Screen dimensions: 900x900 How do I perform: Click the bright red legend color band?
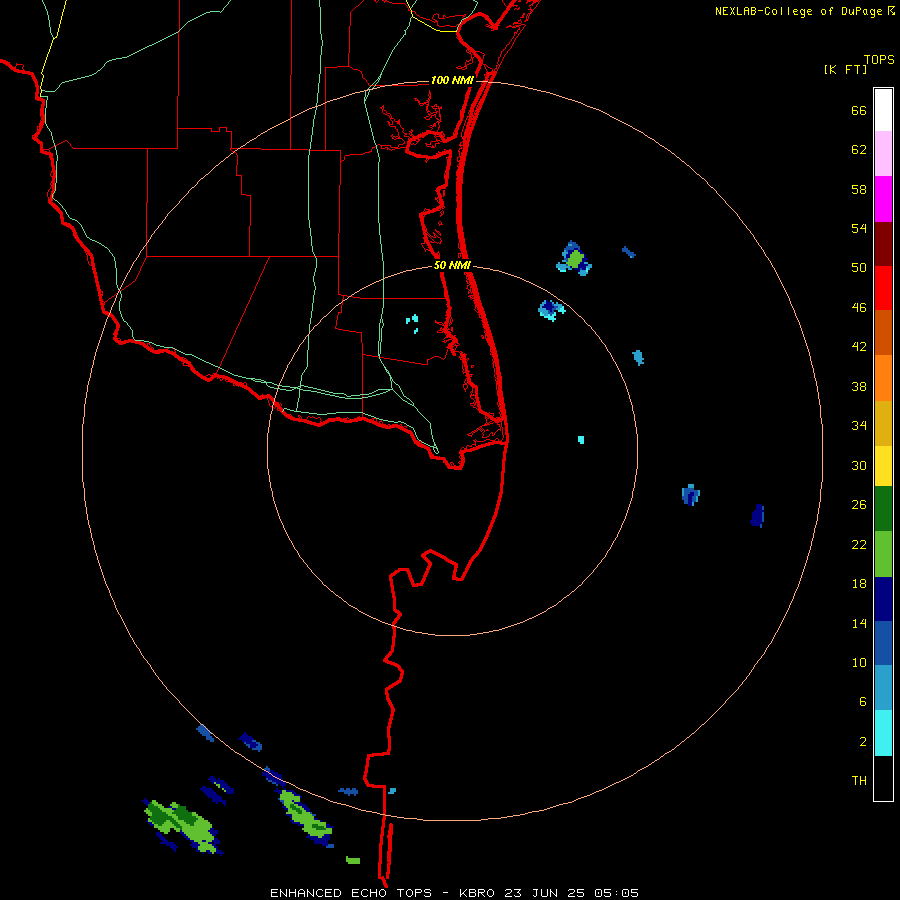tap(883, 288)
